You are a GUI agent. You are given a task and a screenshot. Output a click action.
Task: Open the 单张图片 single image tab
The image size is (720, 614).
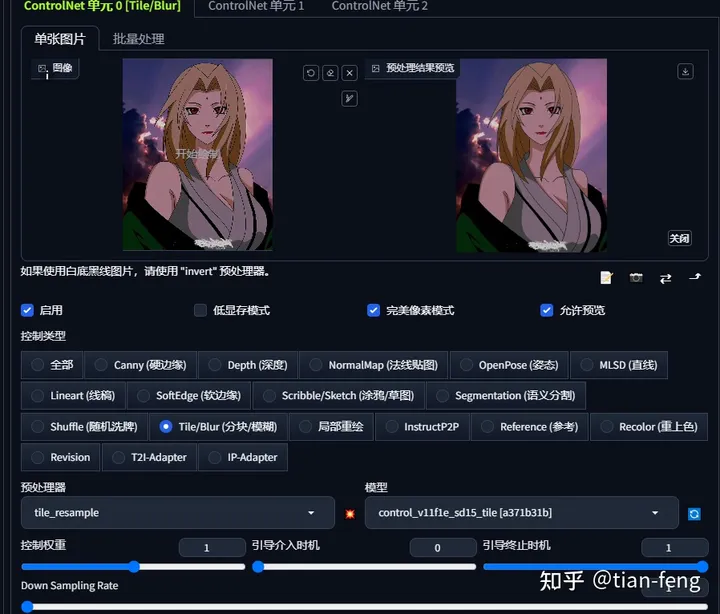coord(60,39)
